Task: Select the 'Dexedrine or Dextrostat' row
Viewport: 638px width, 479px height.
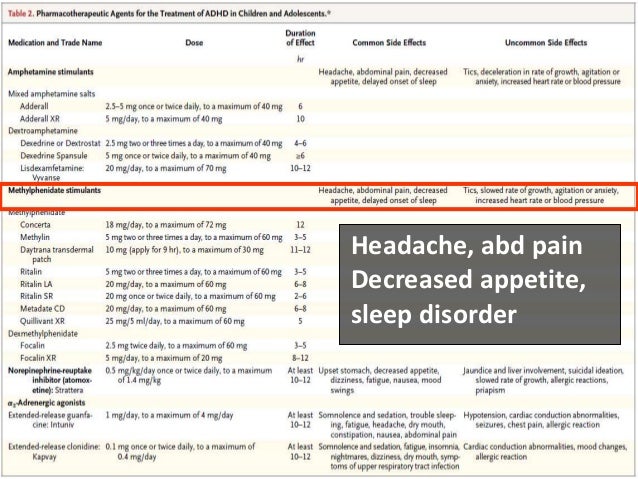Action: point(60,143)
